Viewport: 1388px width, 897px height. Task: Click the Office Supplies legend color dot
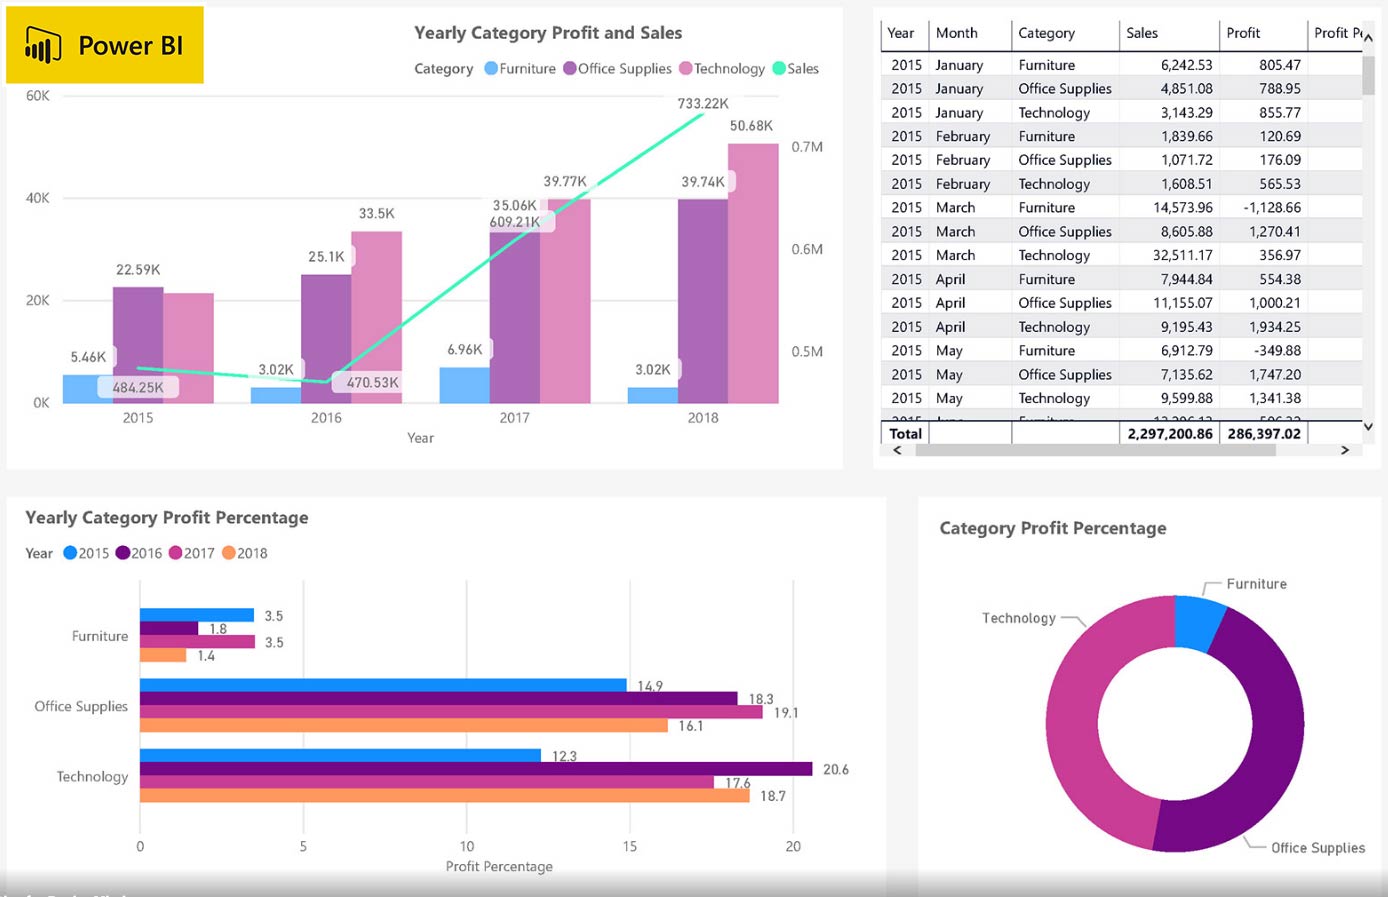[x=570, y=68]
